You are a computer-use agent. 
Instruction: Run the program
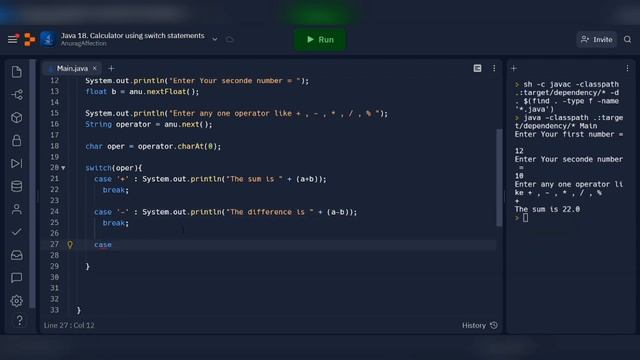320,40
